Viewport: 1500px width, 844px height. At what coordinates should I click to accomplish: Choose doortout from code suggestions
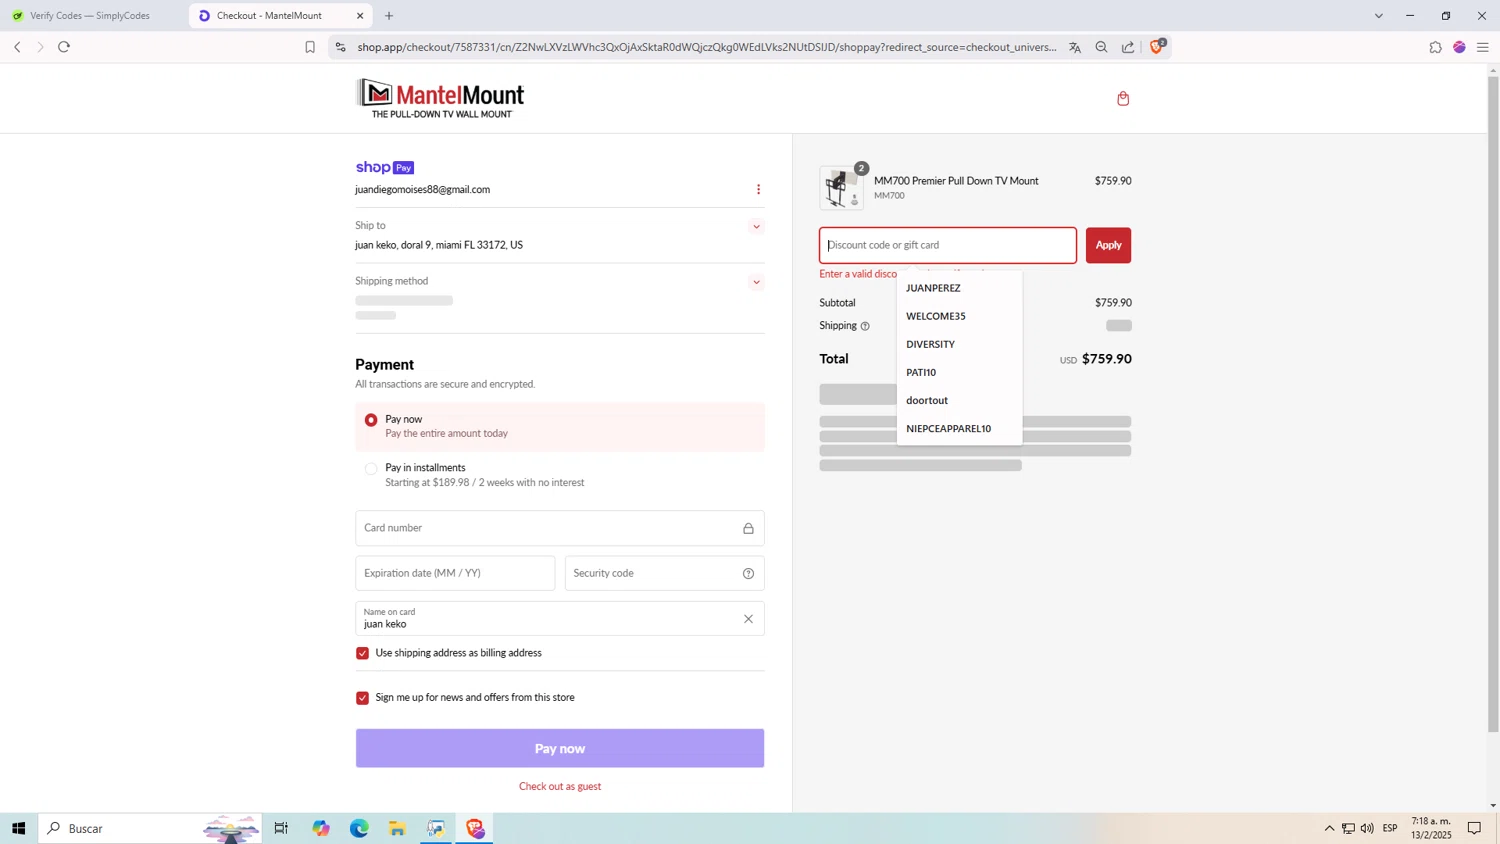coord(959,400)
